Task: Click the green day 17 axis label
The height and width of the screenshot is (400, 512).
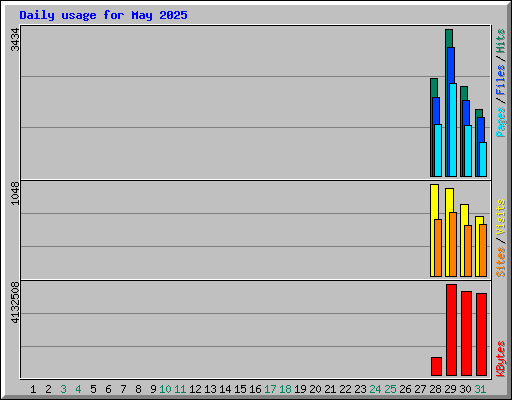Action: [270, 389]
